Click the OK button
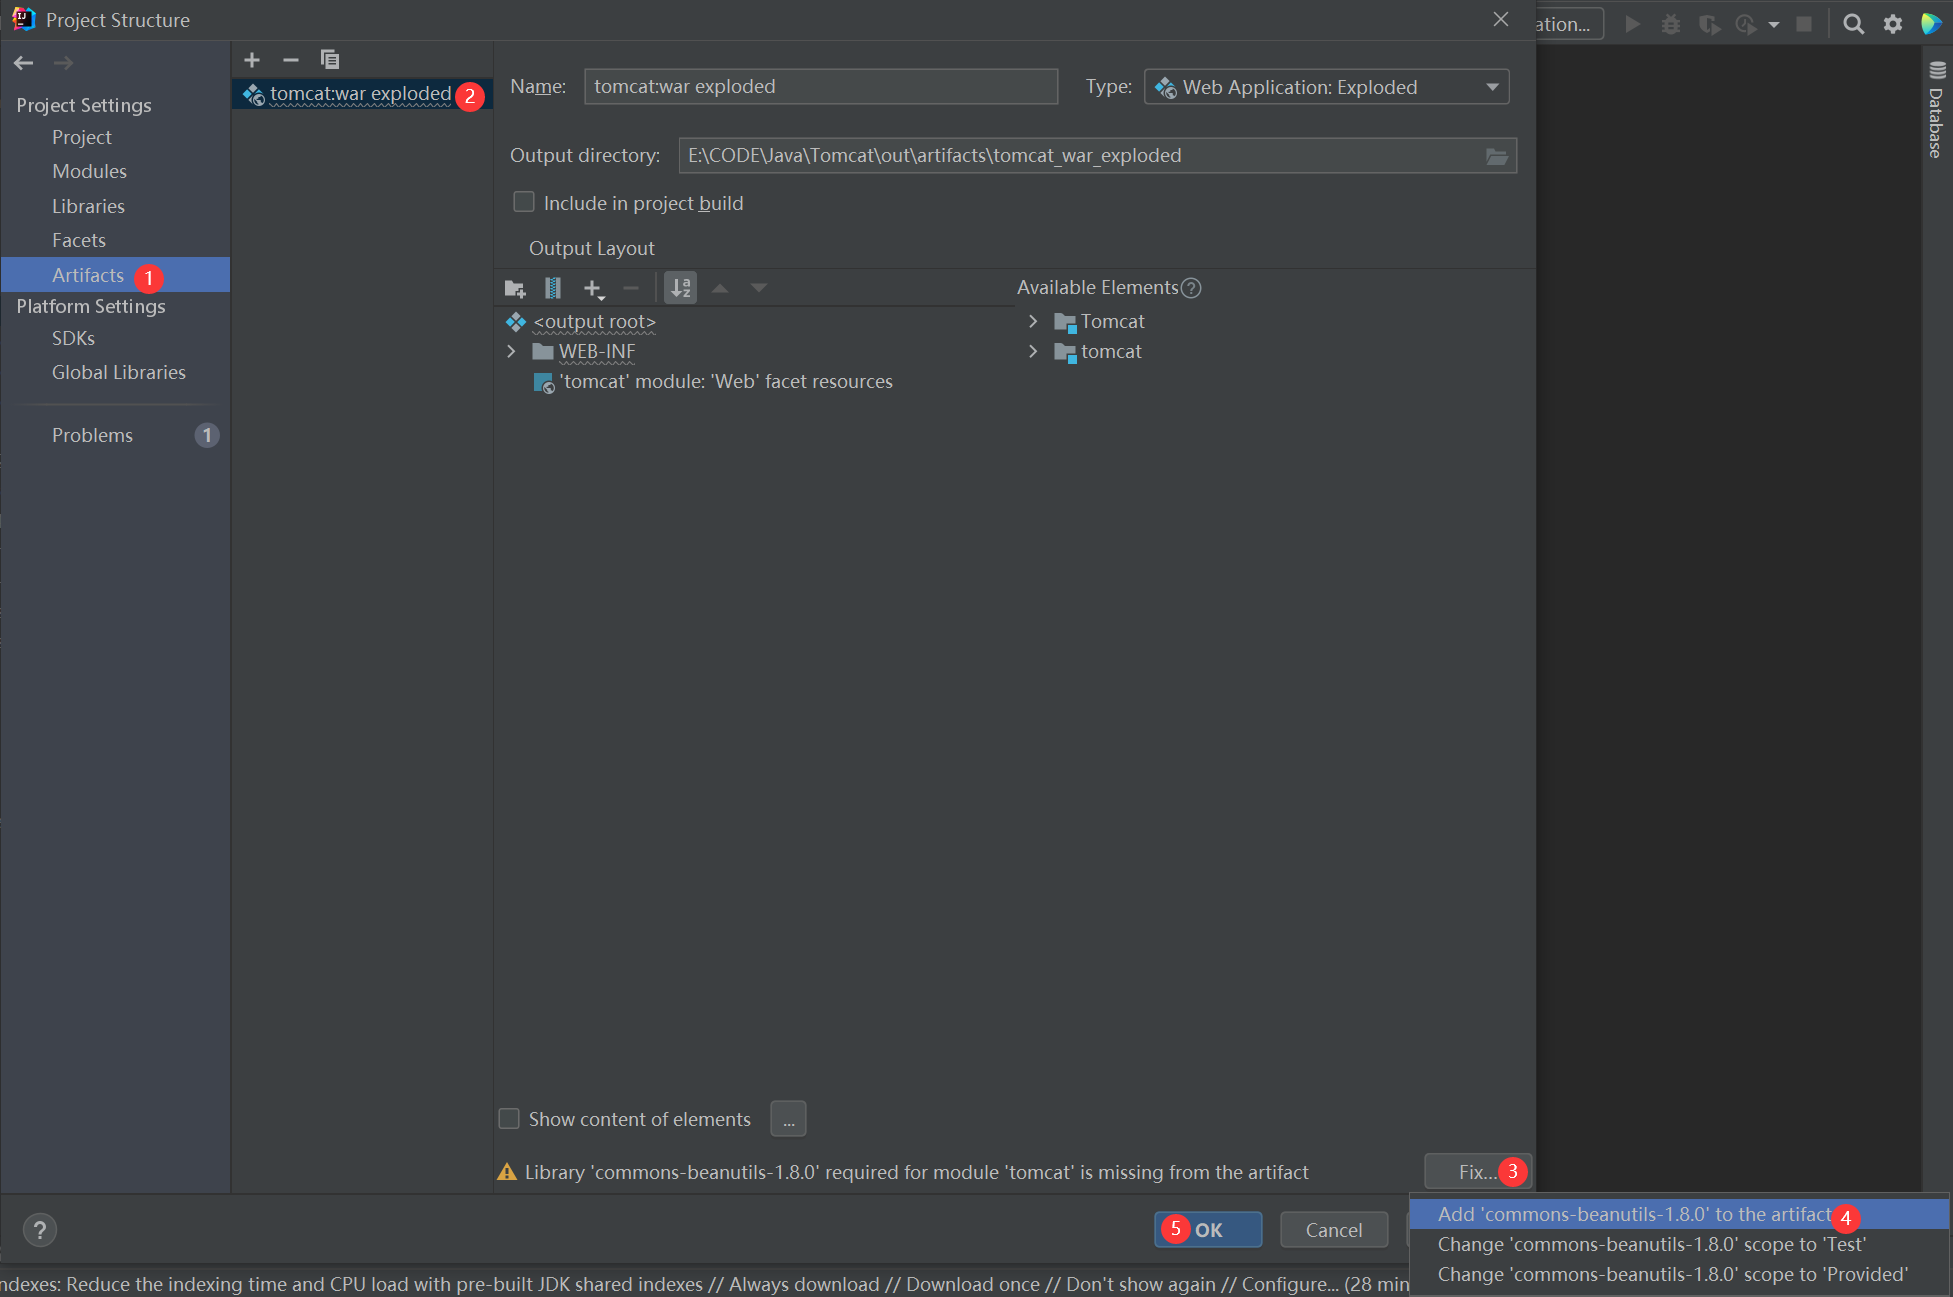Image resolution: width=1953 pixels, height=1297 pixels. click(x=1208, y=1230)
